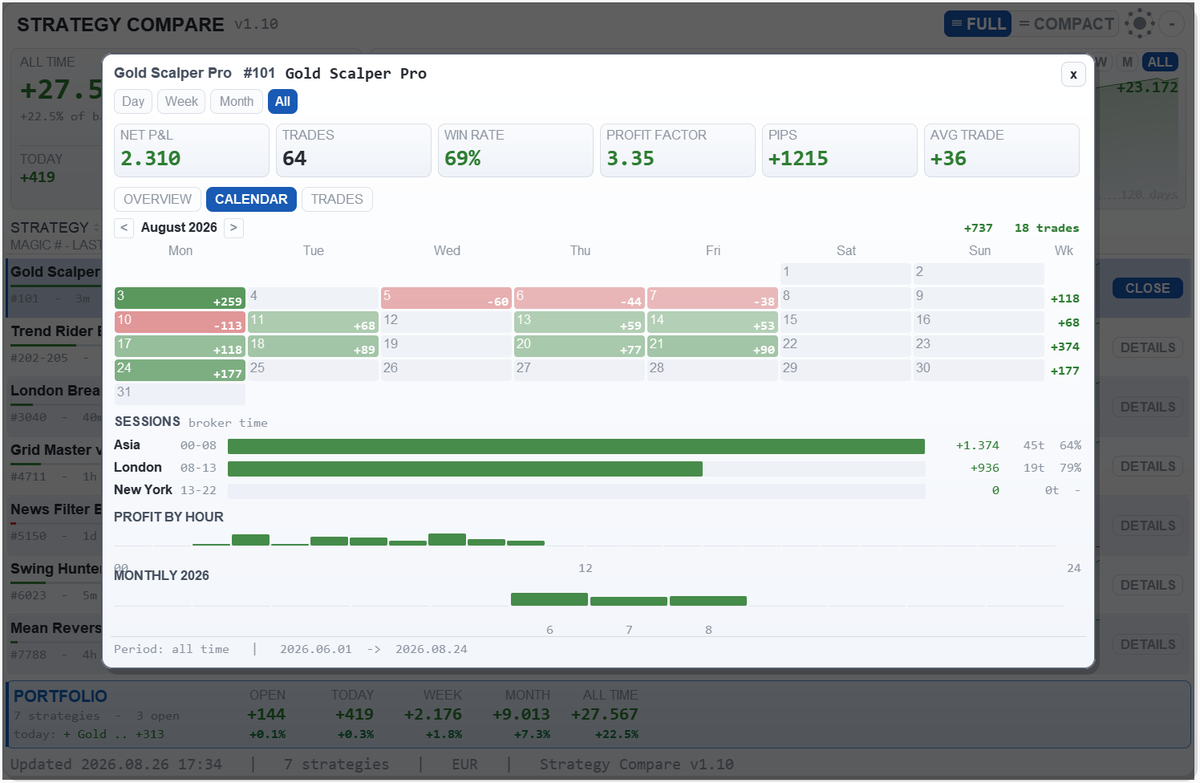This screenshot has height=783, width=1200.
Task: Click the Period: all time footer text
Action: click(172, 649)
